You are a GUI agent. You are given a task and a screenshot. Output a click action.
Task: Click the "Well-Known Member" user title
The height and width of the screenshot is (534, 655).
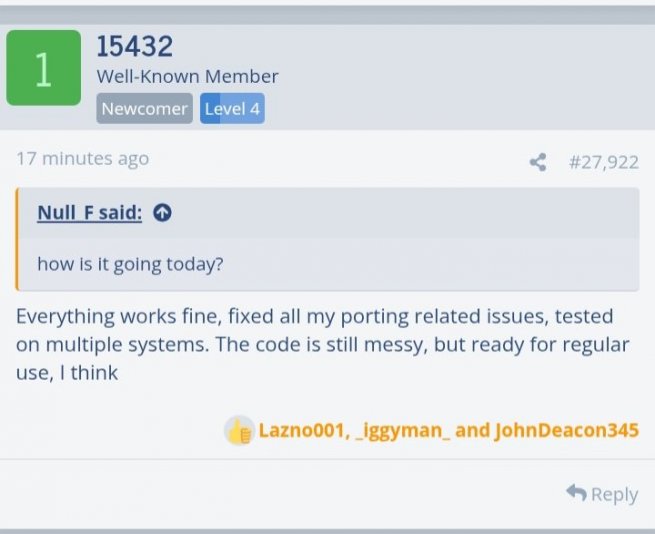pyautogui.click(x=187, y=76)
